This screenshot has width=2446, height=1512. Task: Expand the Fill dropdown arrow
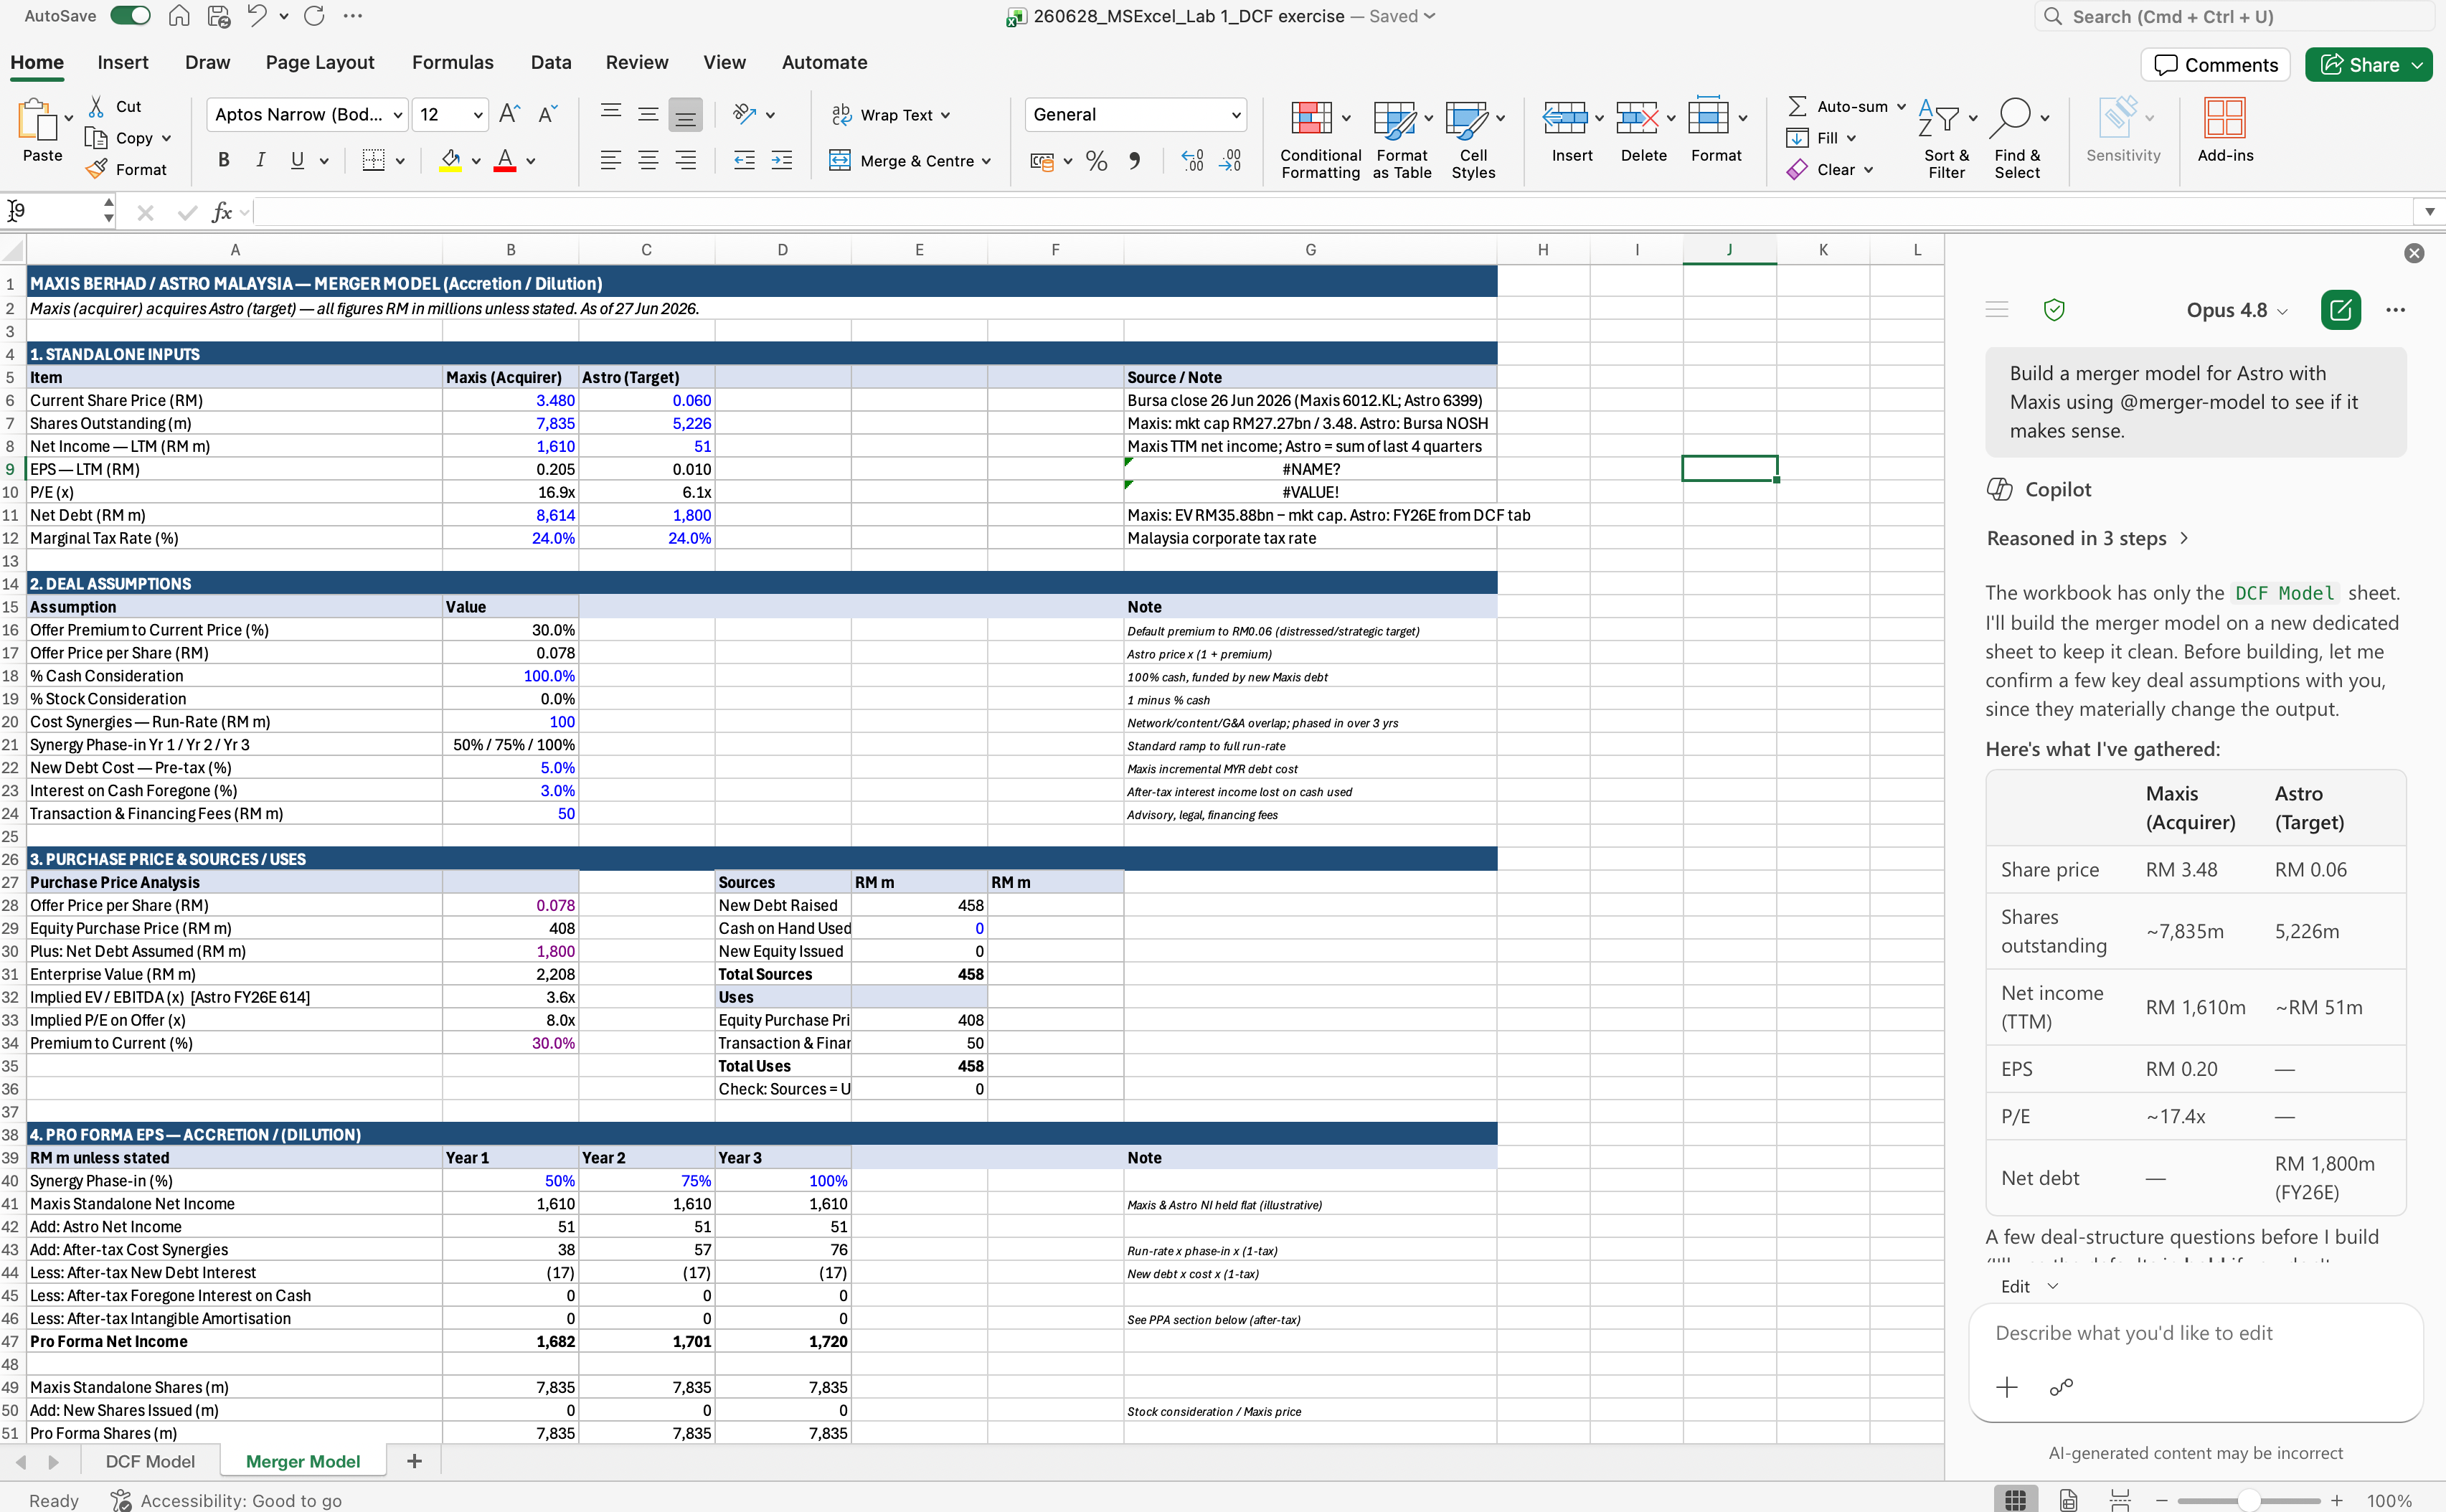click(1851, 138)
